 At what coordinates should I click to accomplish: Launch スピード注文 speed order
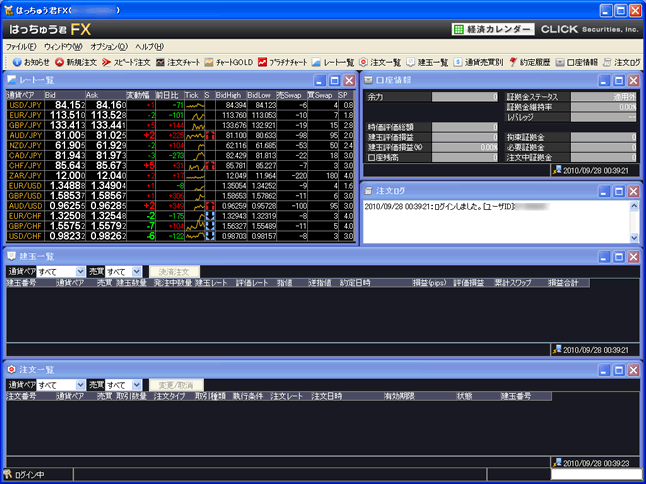click(126, 62)
